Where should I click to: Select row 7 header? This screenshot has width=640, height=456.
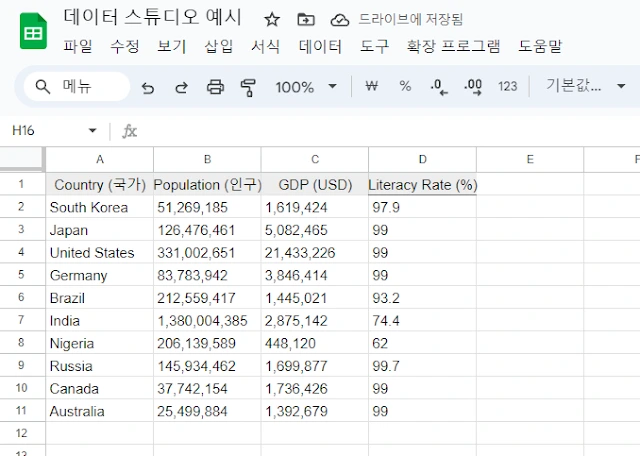pos(22,320)
